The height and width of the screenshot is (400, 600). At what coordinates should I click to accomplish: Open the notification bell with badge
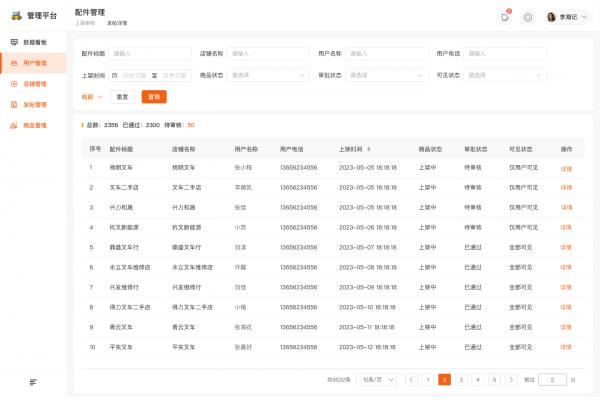505,17
